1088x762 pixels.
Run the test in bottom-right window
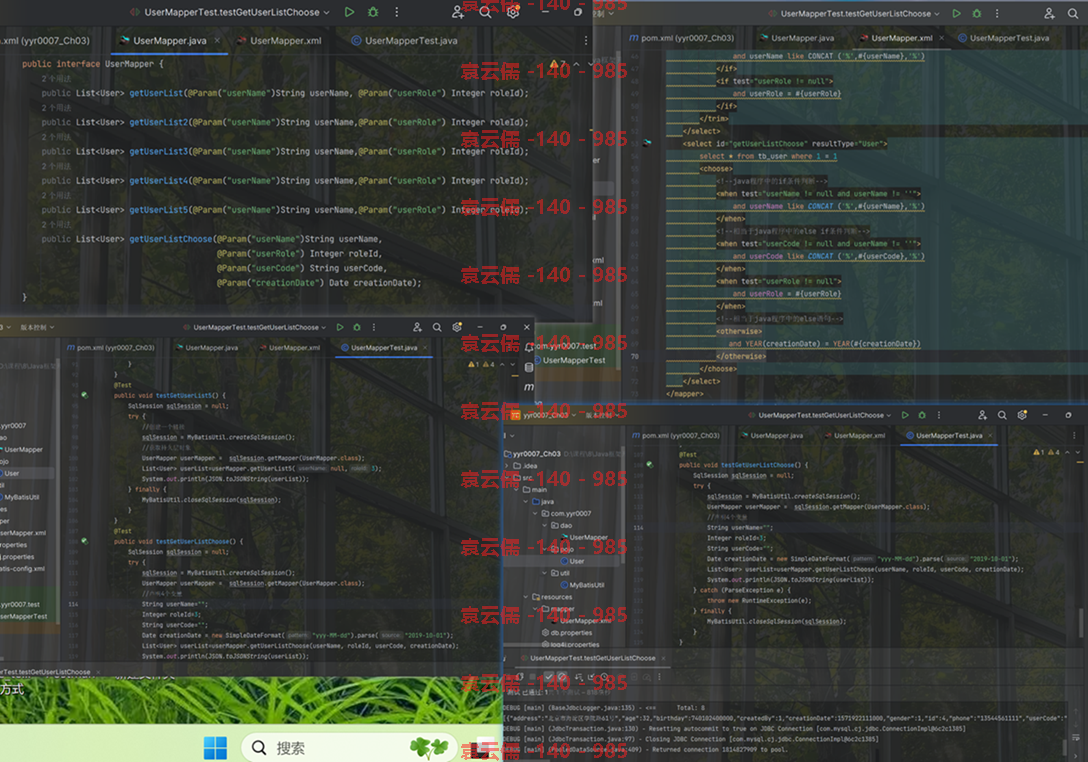[905, 415]
